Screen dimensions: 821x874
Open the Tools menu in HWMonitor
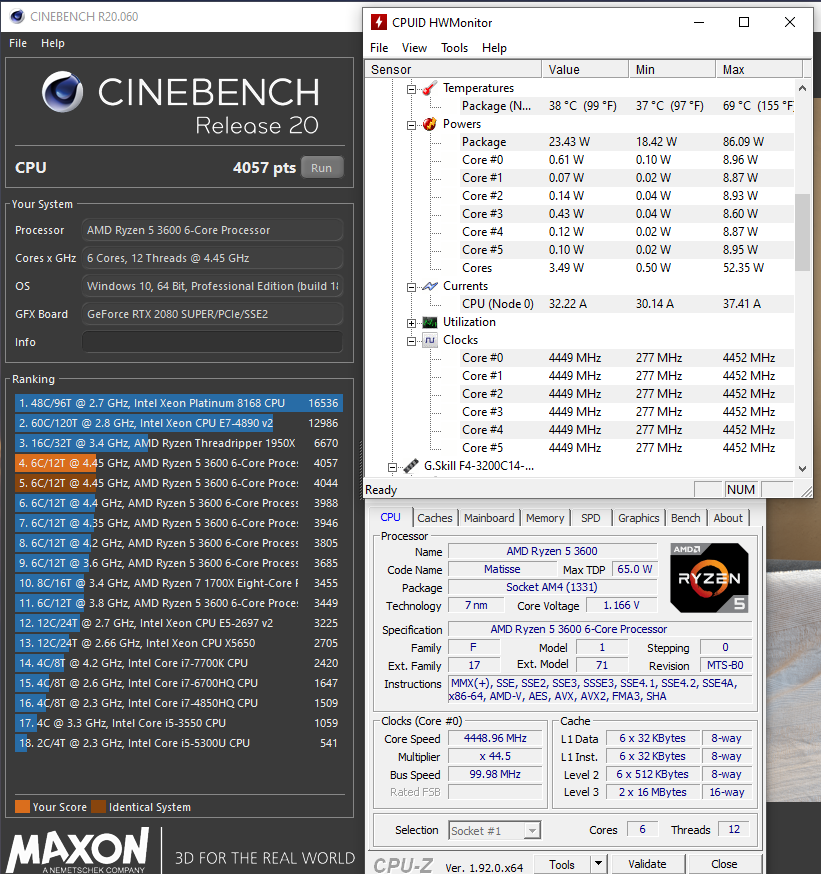pos(454,48)
